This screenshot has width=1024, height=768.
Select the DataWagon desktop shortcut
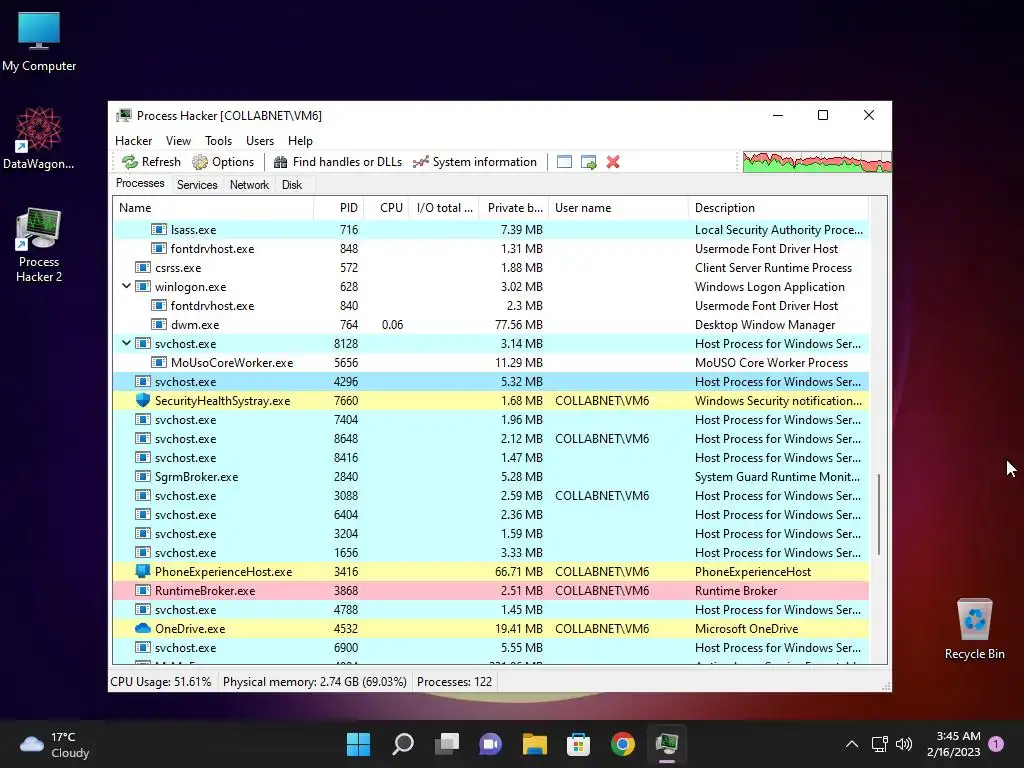click(x=39, y=138)
